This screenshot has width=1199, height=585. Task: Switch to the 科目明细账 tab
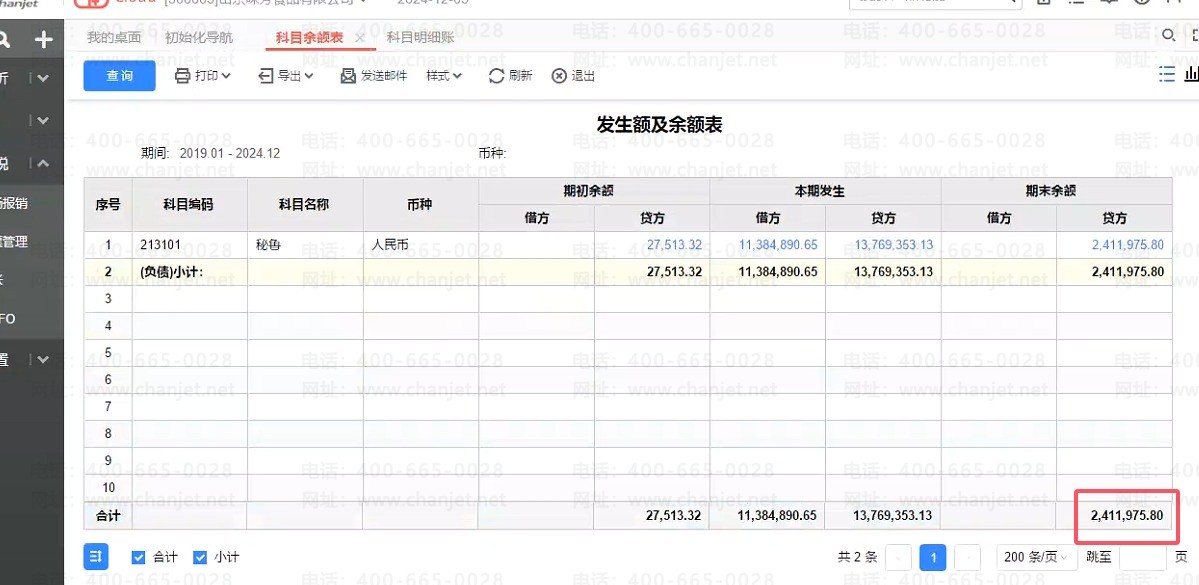point(420,37)
